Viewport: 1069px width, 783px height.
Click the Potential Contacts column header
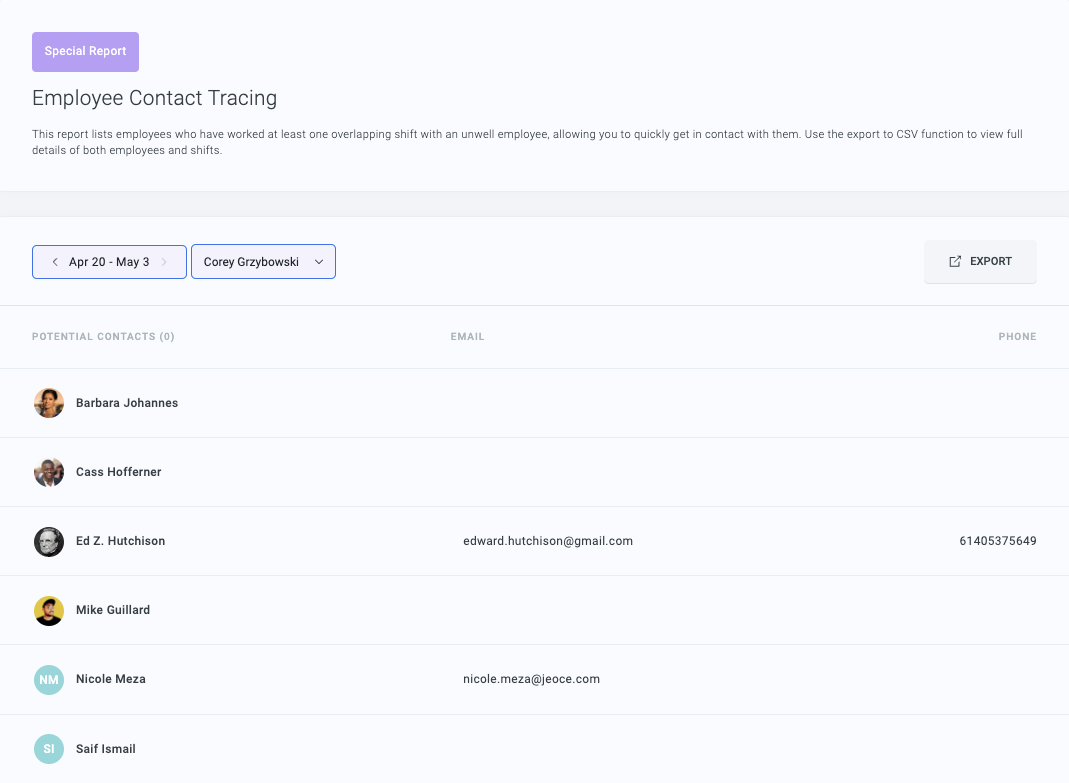click(x=103, y=337)
